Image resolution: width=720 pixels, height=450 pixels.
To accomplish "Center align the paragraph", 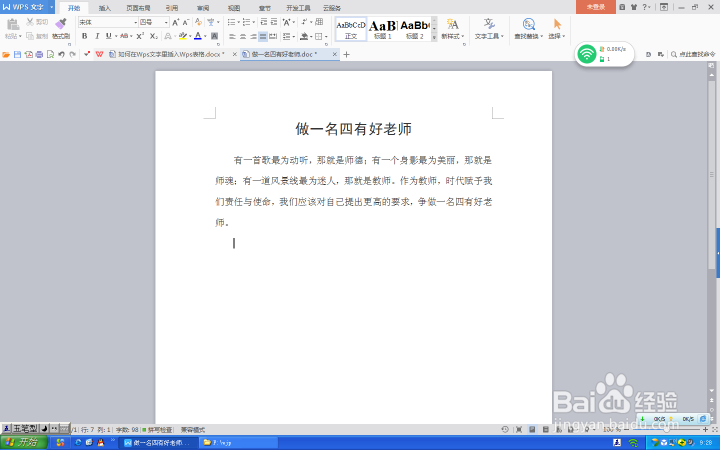I will point(242,36).
